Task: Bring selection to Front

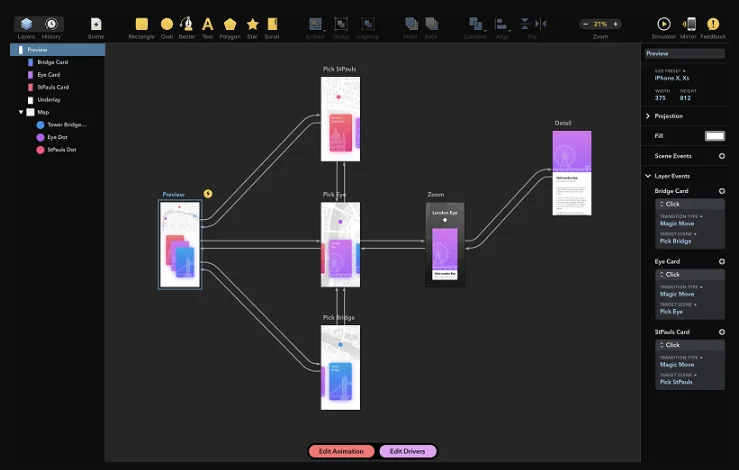Action: 411,24
